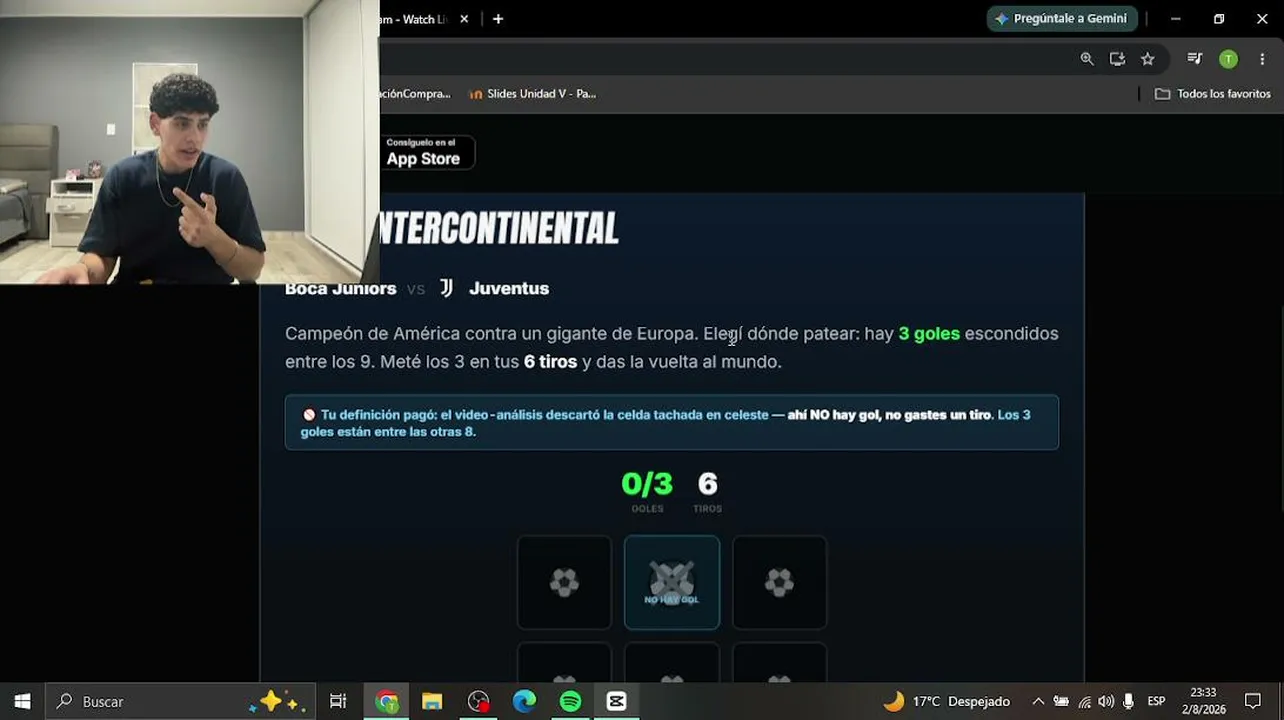
Task: Open the Windows notification center
Action: [x=1253, y=702]
